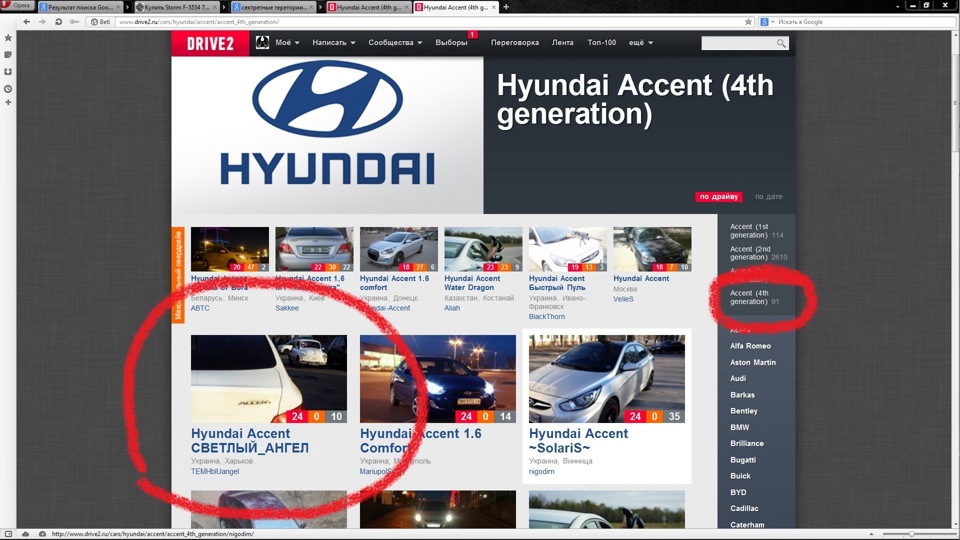960x540 pixels.
Task: Open 'Aston Martin' brand link
Action: coord(752,362)
